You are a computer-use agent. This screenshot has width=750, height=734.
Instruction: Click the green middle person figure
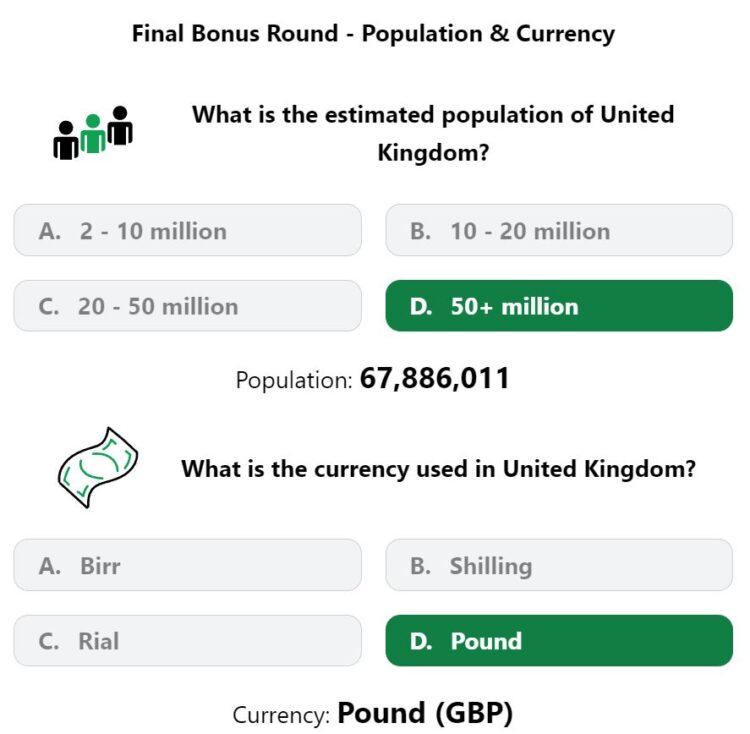coord(93,133)
